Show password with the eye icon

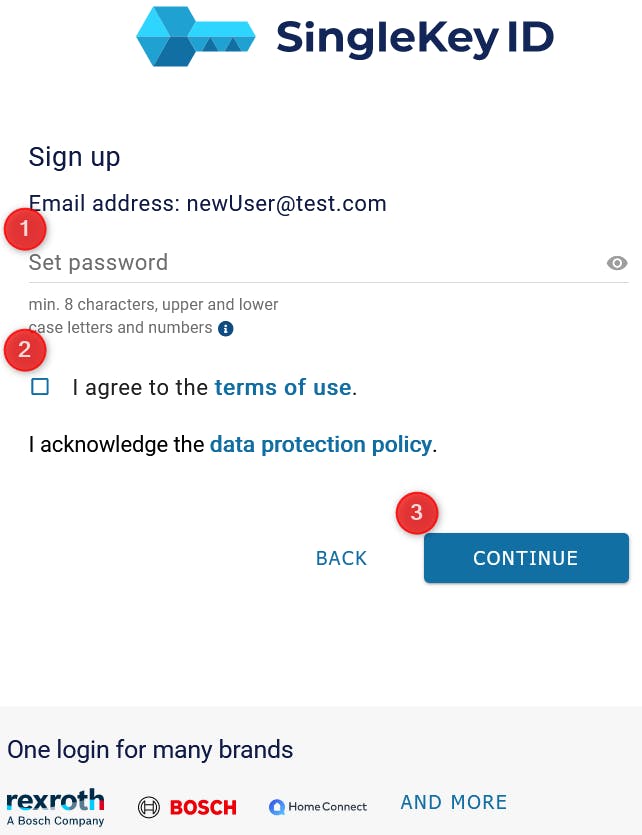[617, 263]
